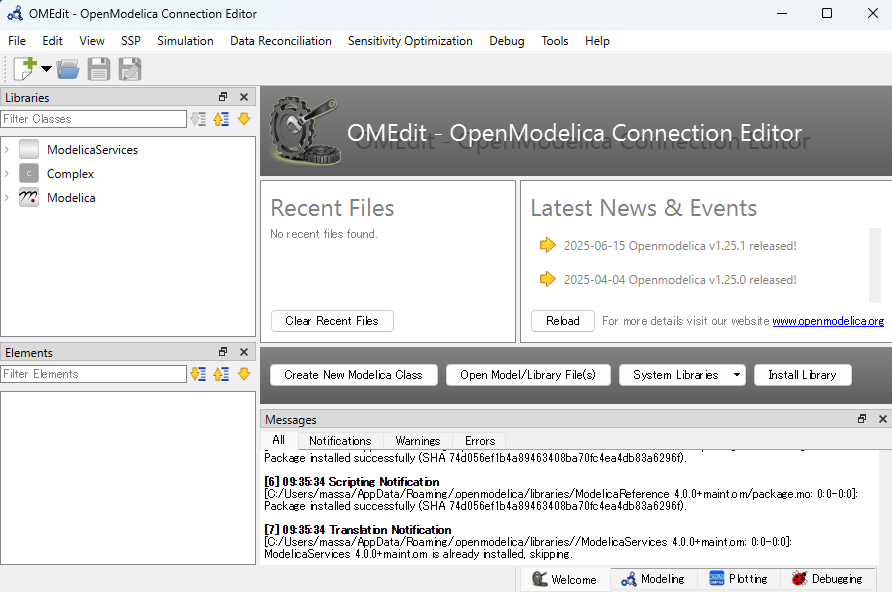Click the Filter Elements search field

[93, 374]
